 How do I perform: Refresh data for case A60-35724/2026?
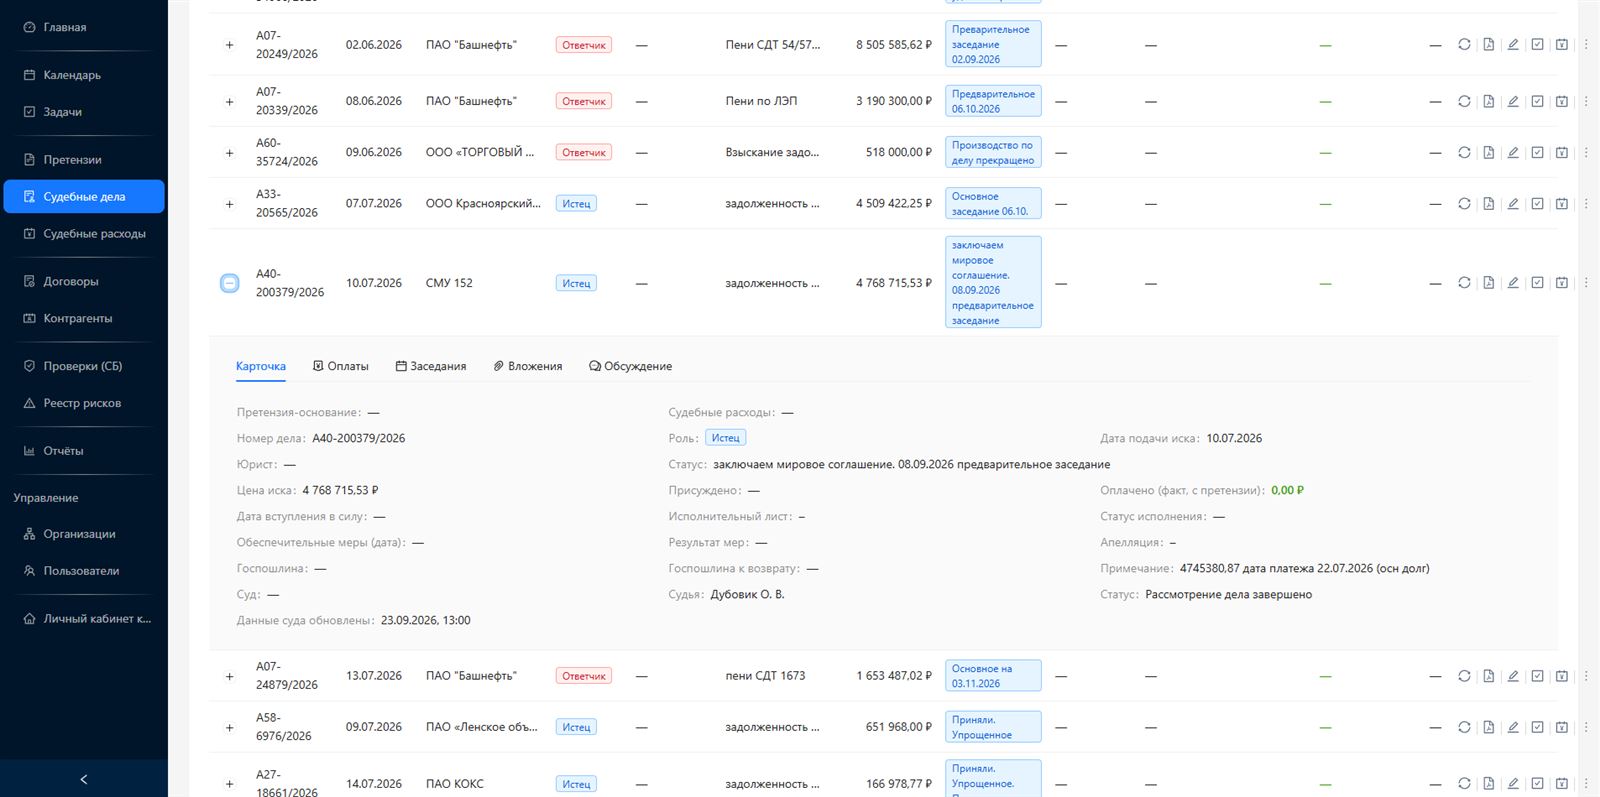(1464, 153)
